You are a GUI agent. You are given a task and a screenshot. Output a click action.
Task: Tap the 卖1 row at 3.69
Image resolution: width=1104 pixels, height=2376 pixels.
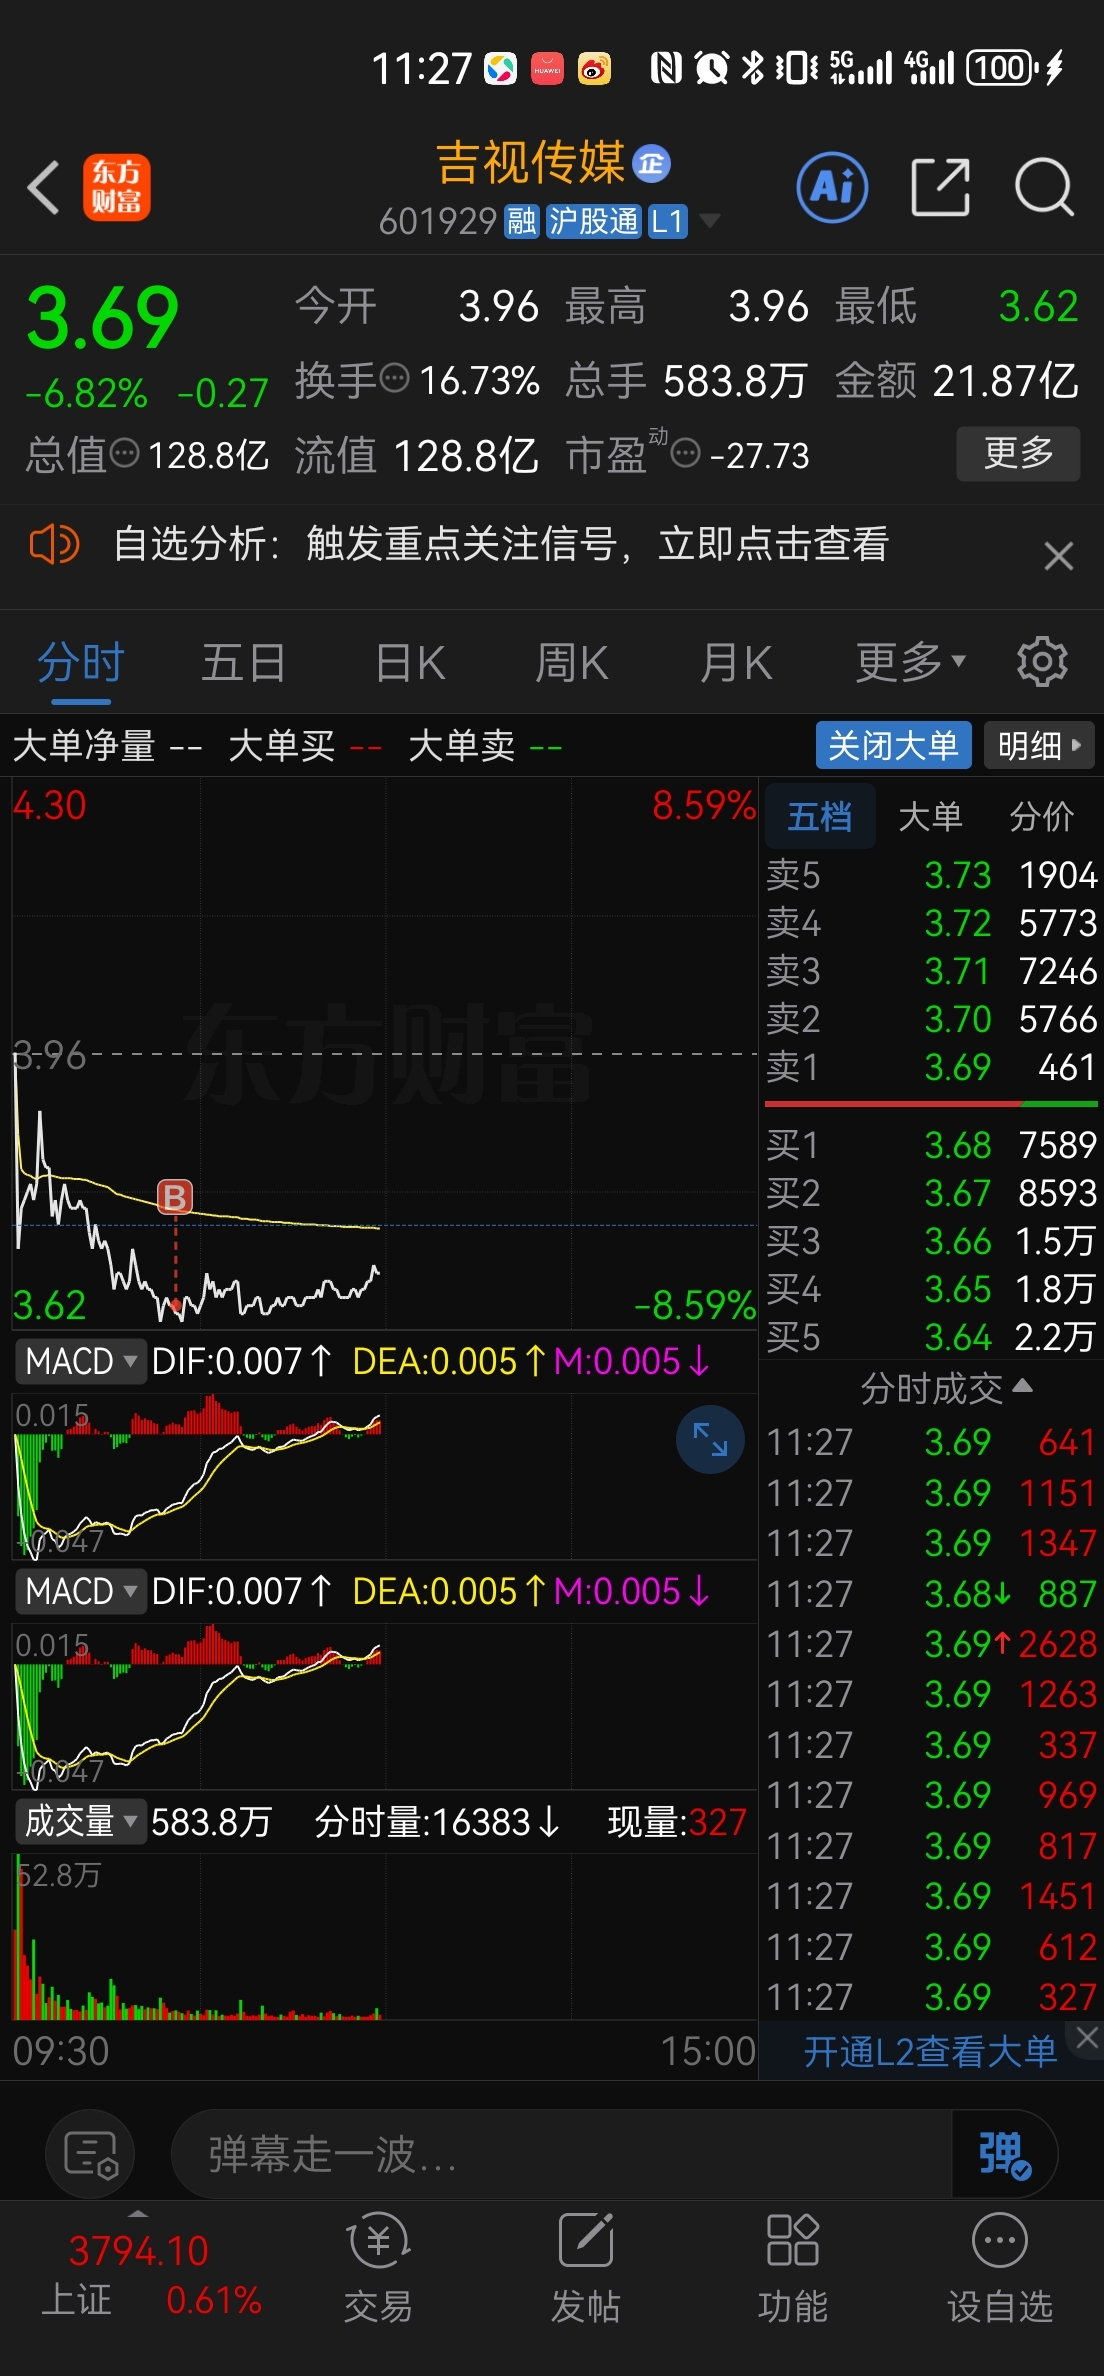(x=931, y=1067)
